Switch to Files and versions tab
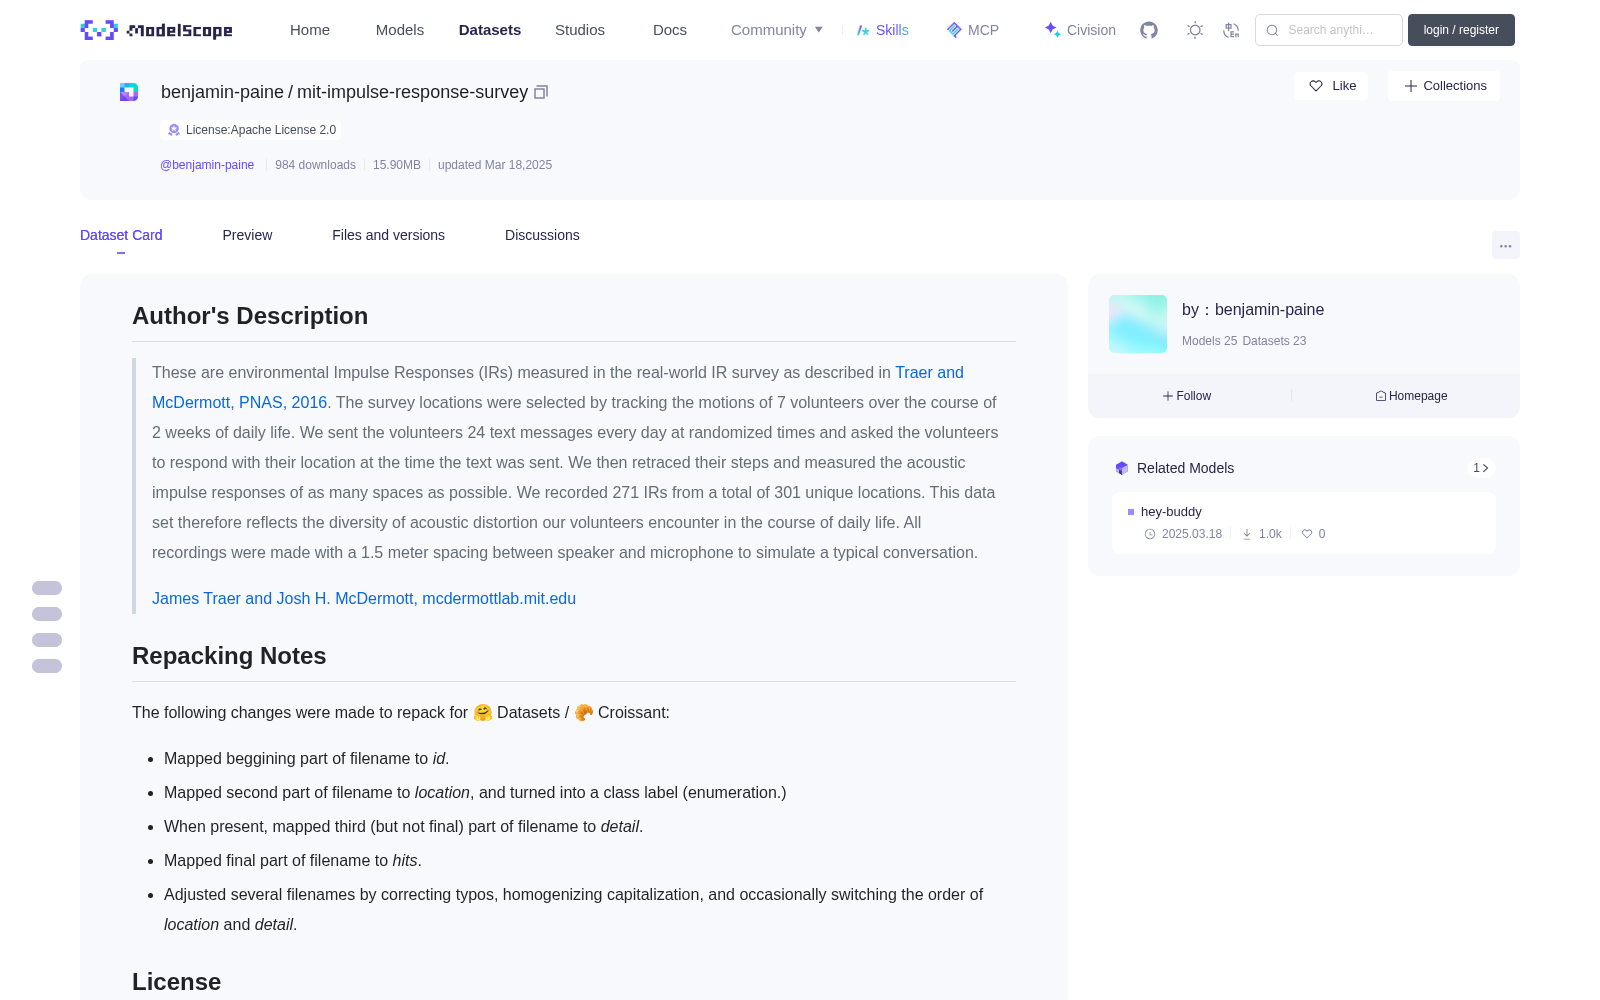This screenshot has height=1000, width=1600. click(388, 235)
